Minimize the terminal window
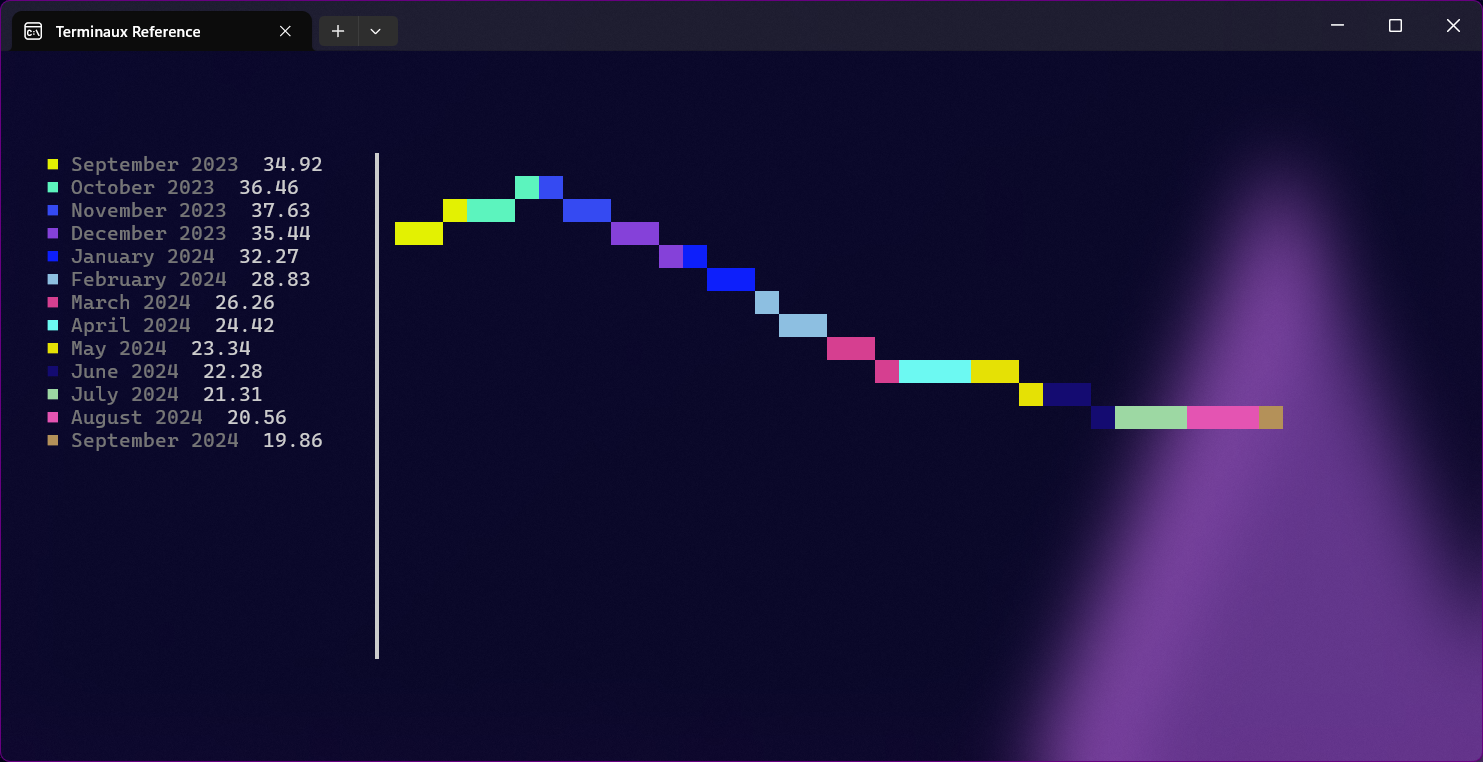The width and height of the screenshot is (1483, 762). [1337, 26]
